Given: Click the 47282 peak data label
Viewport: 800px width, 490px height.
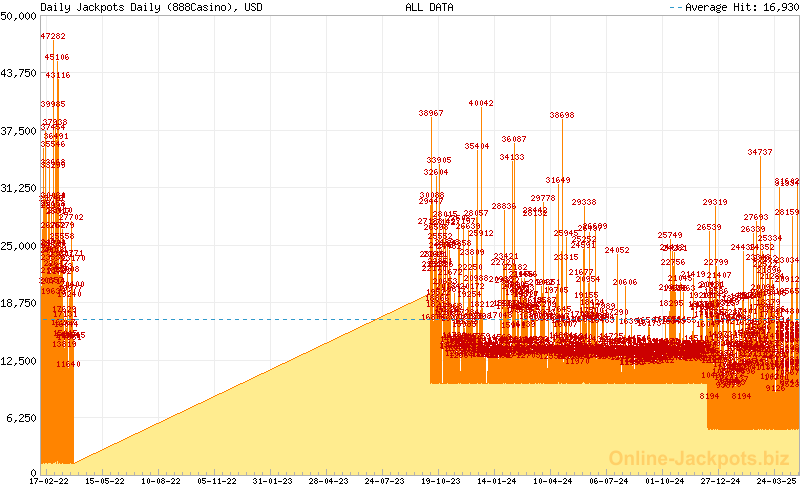Looking at the screenshot, I should (x=53, y=36).
